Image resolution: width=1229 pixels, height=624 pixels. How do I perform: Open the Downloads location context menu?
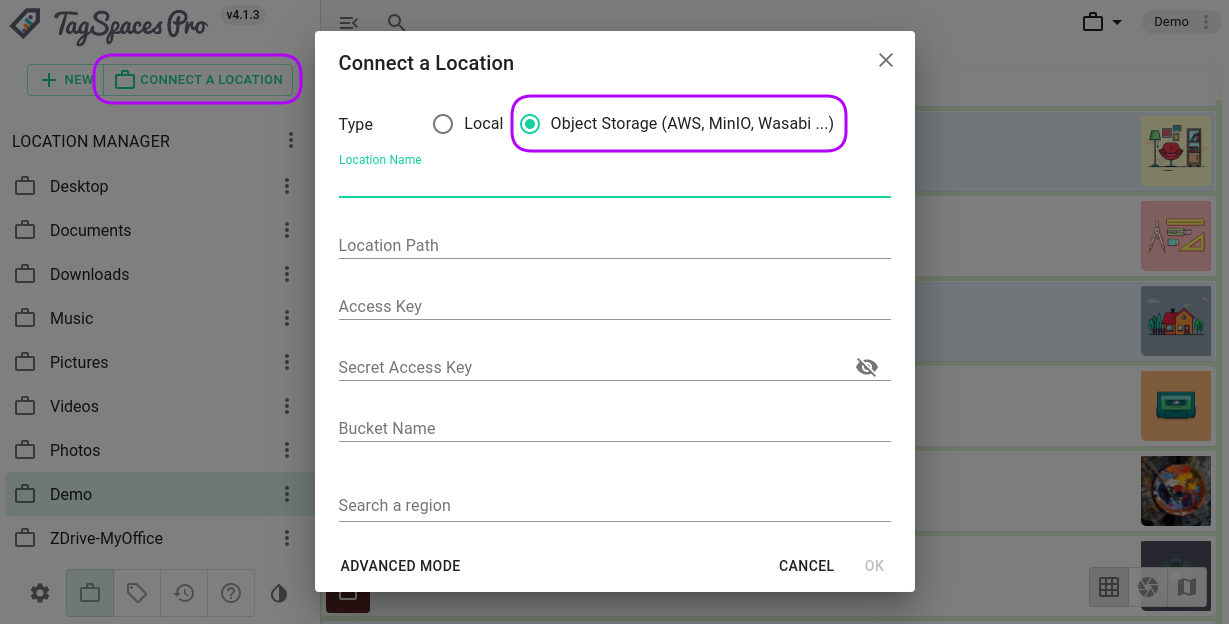tap(287, 274)
